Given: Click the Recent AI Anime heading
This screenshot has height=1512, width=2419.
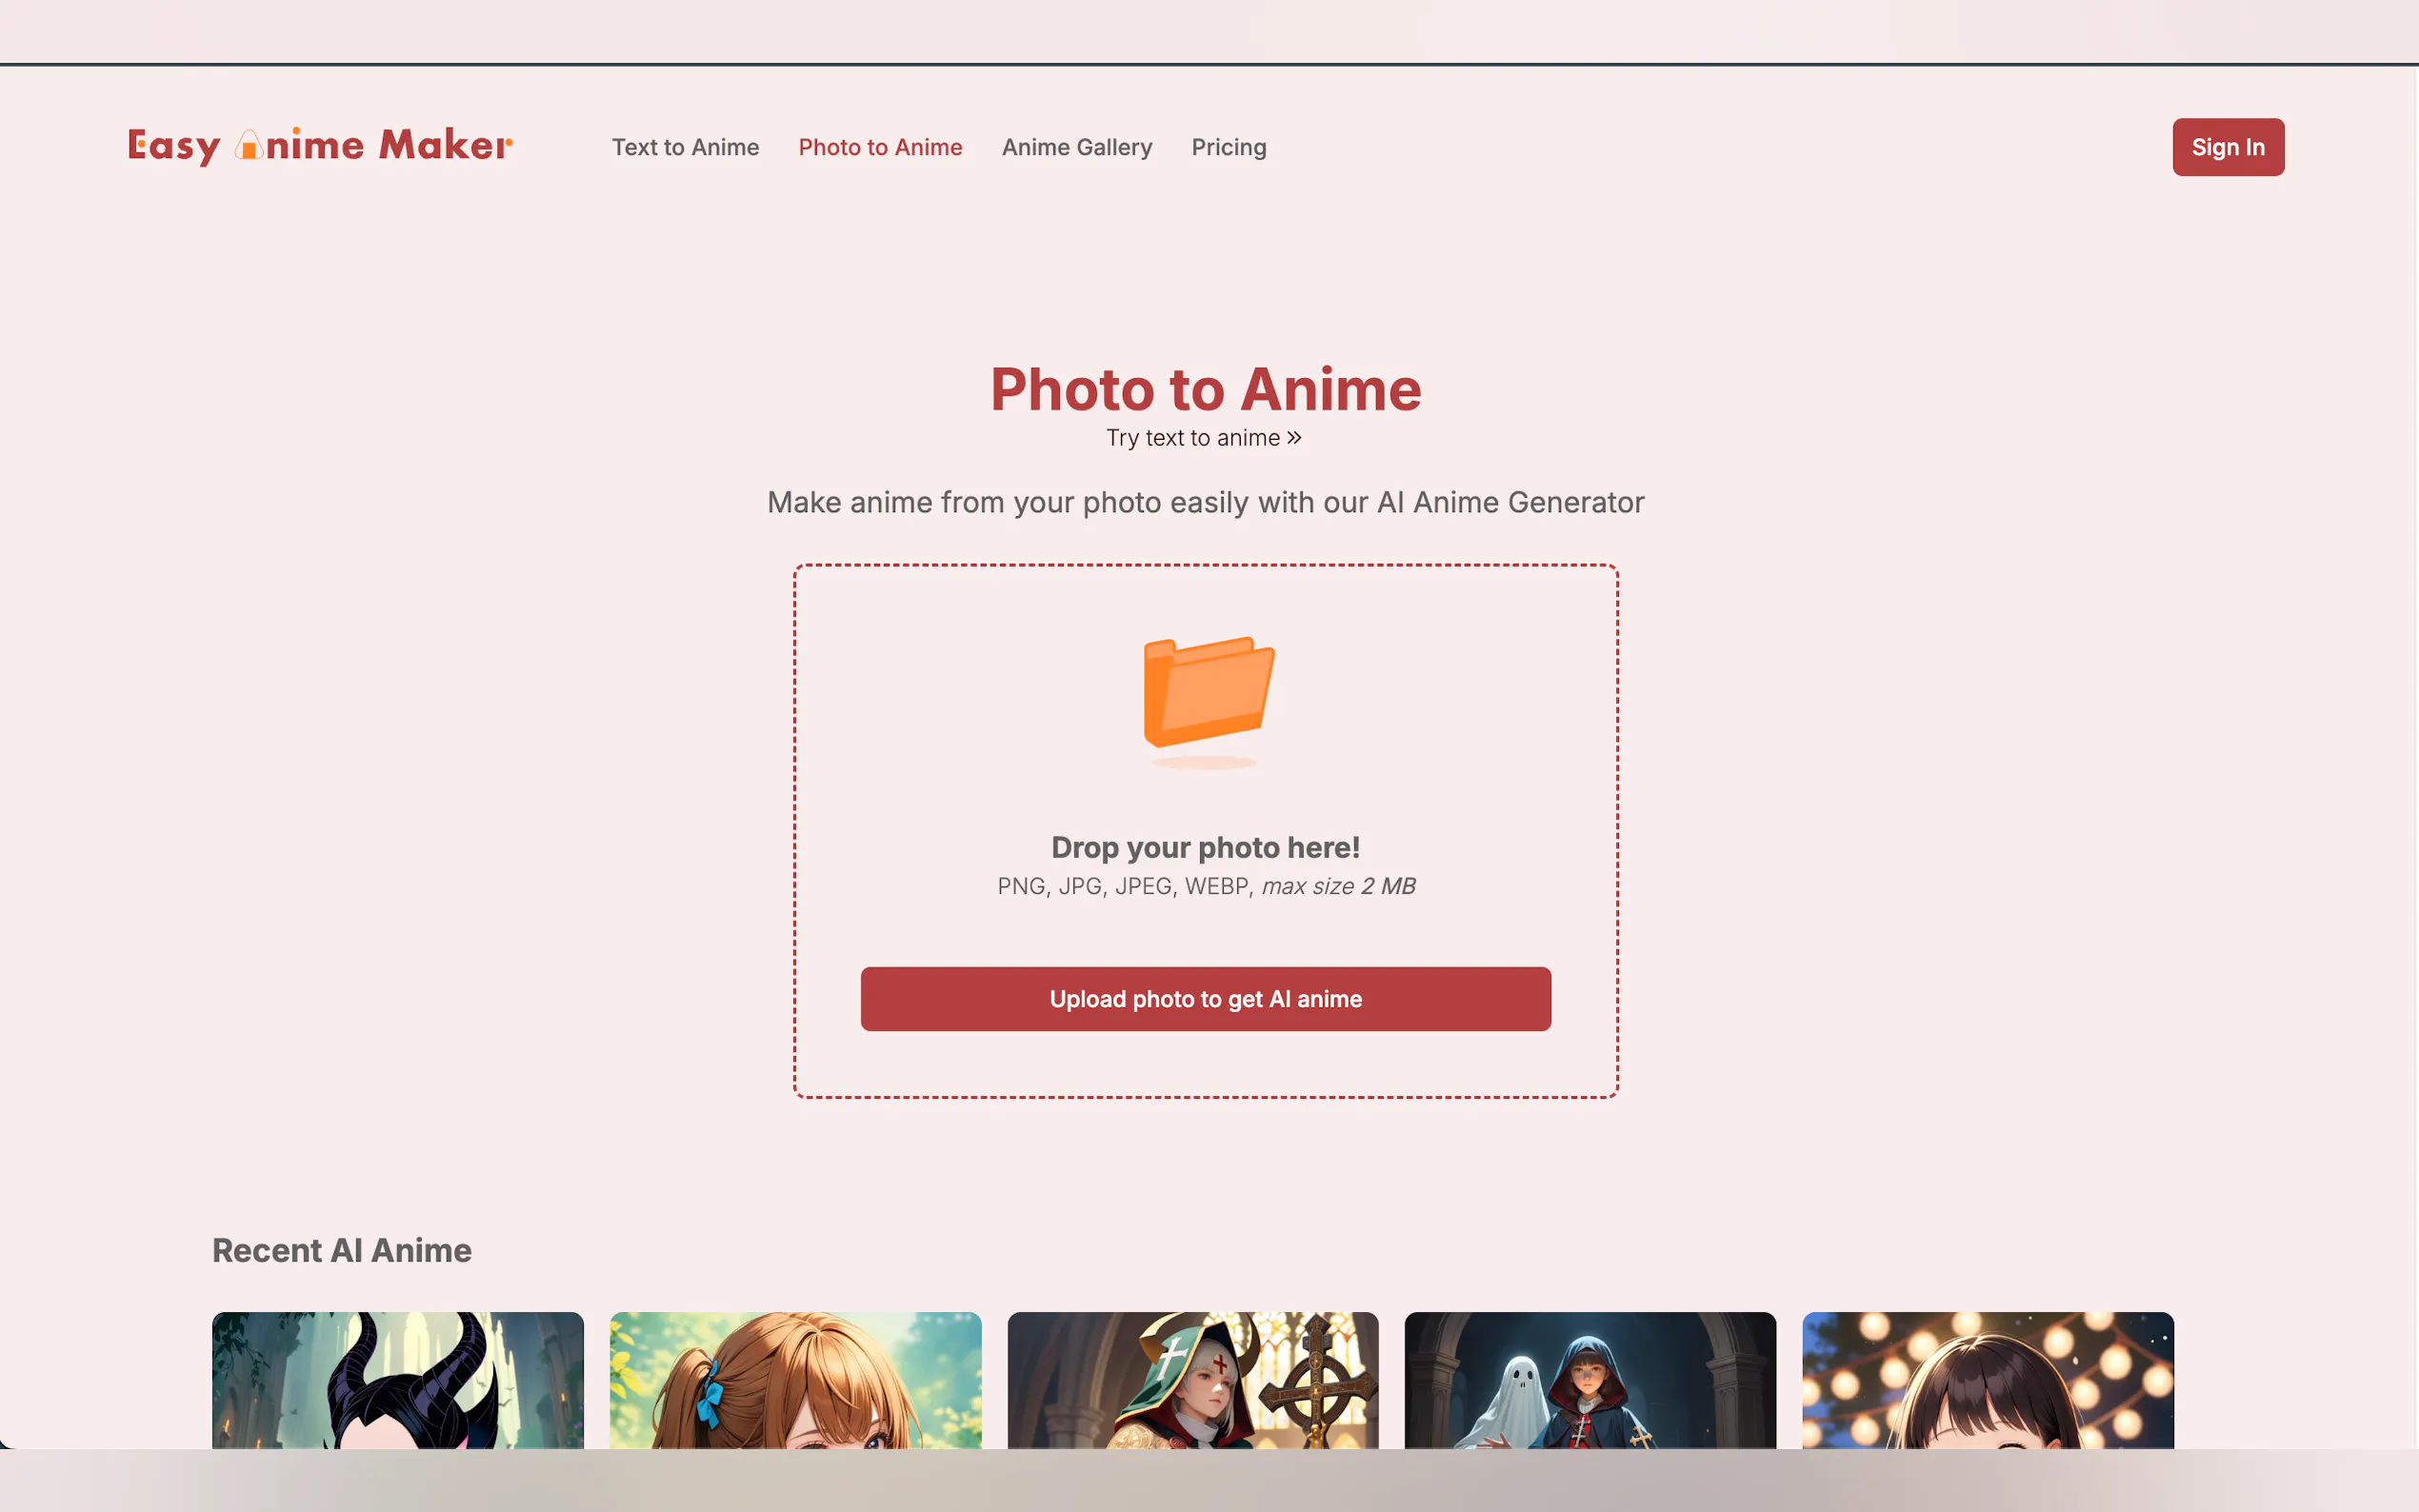Looking at the screenshot, I should pyautogui.click(x=342, y=1250).
